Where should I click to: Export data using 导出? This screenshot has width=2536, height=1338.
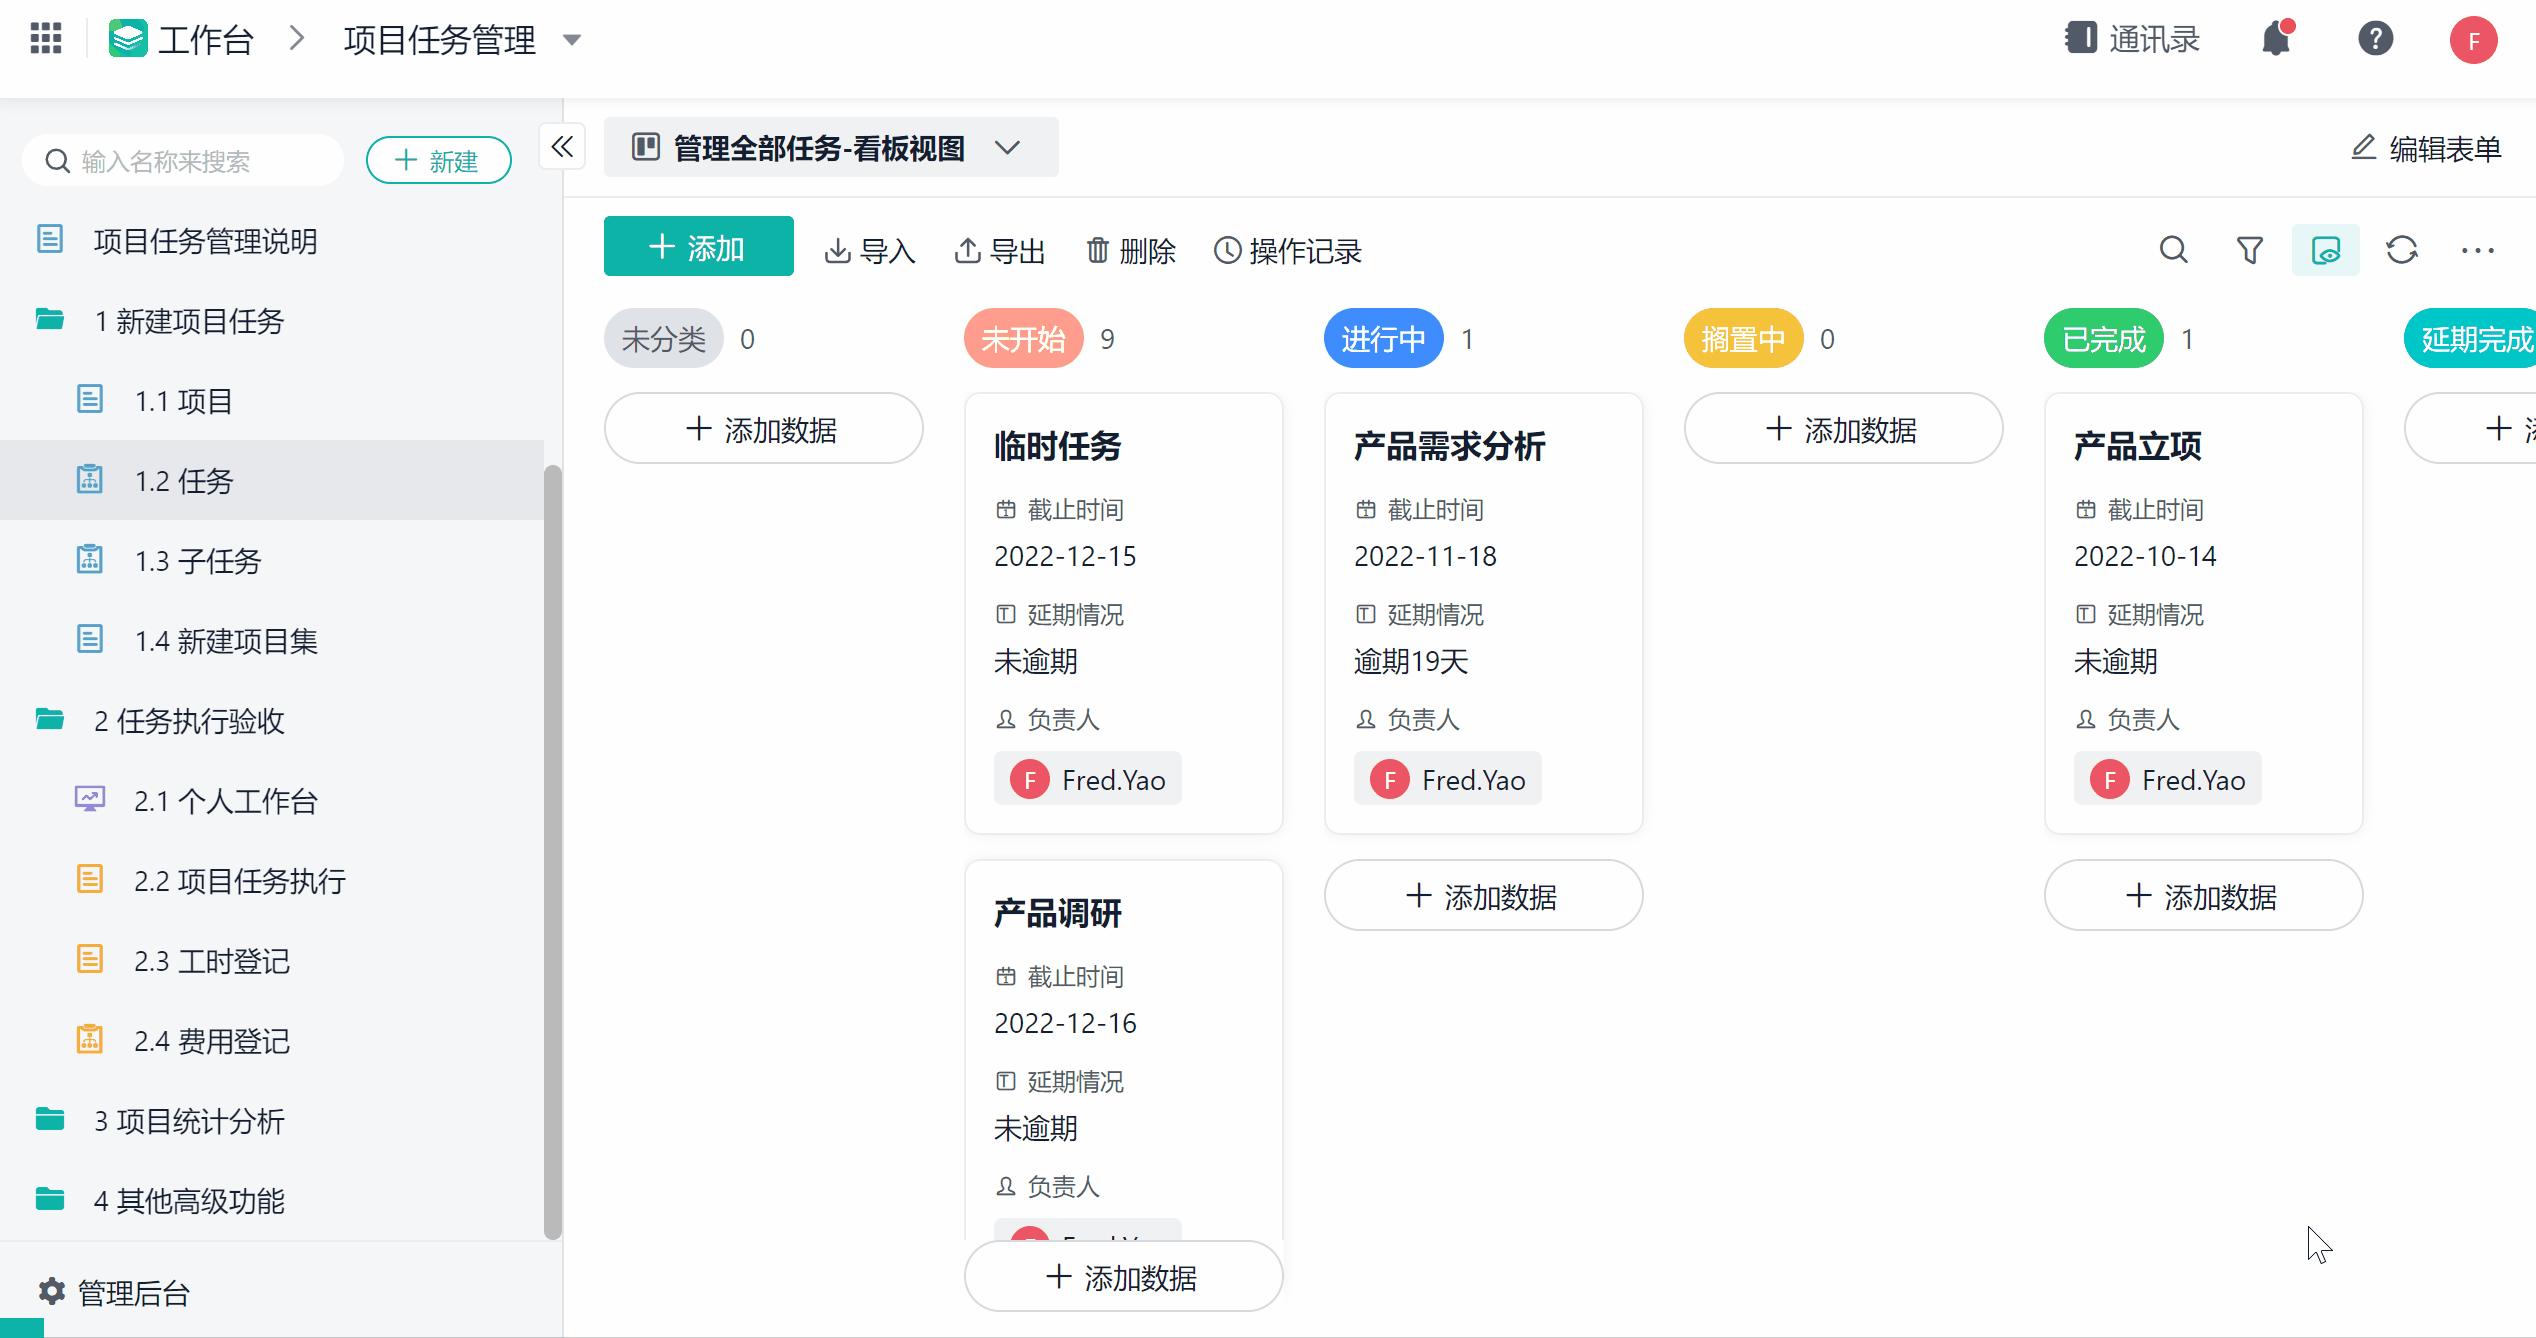[999, 251]
